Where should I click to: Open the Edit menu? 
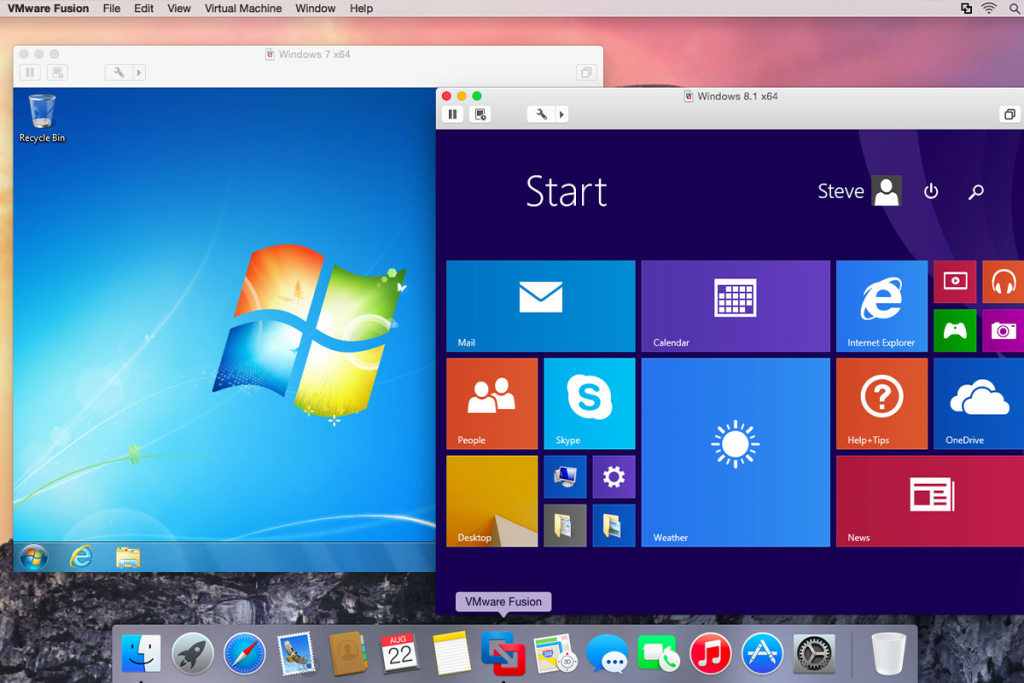tap(144, 8)
